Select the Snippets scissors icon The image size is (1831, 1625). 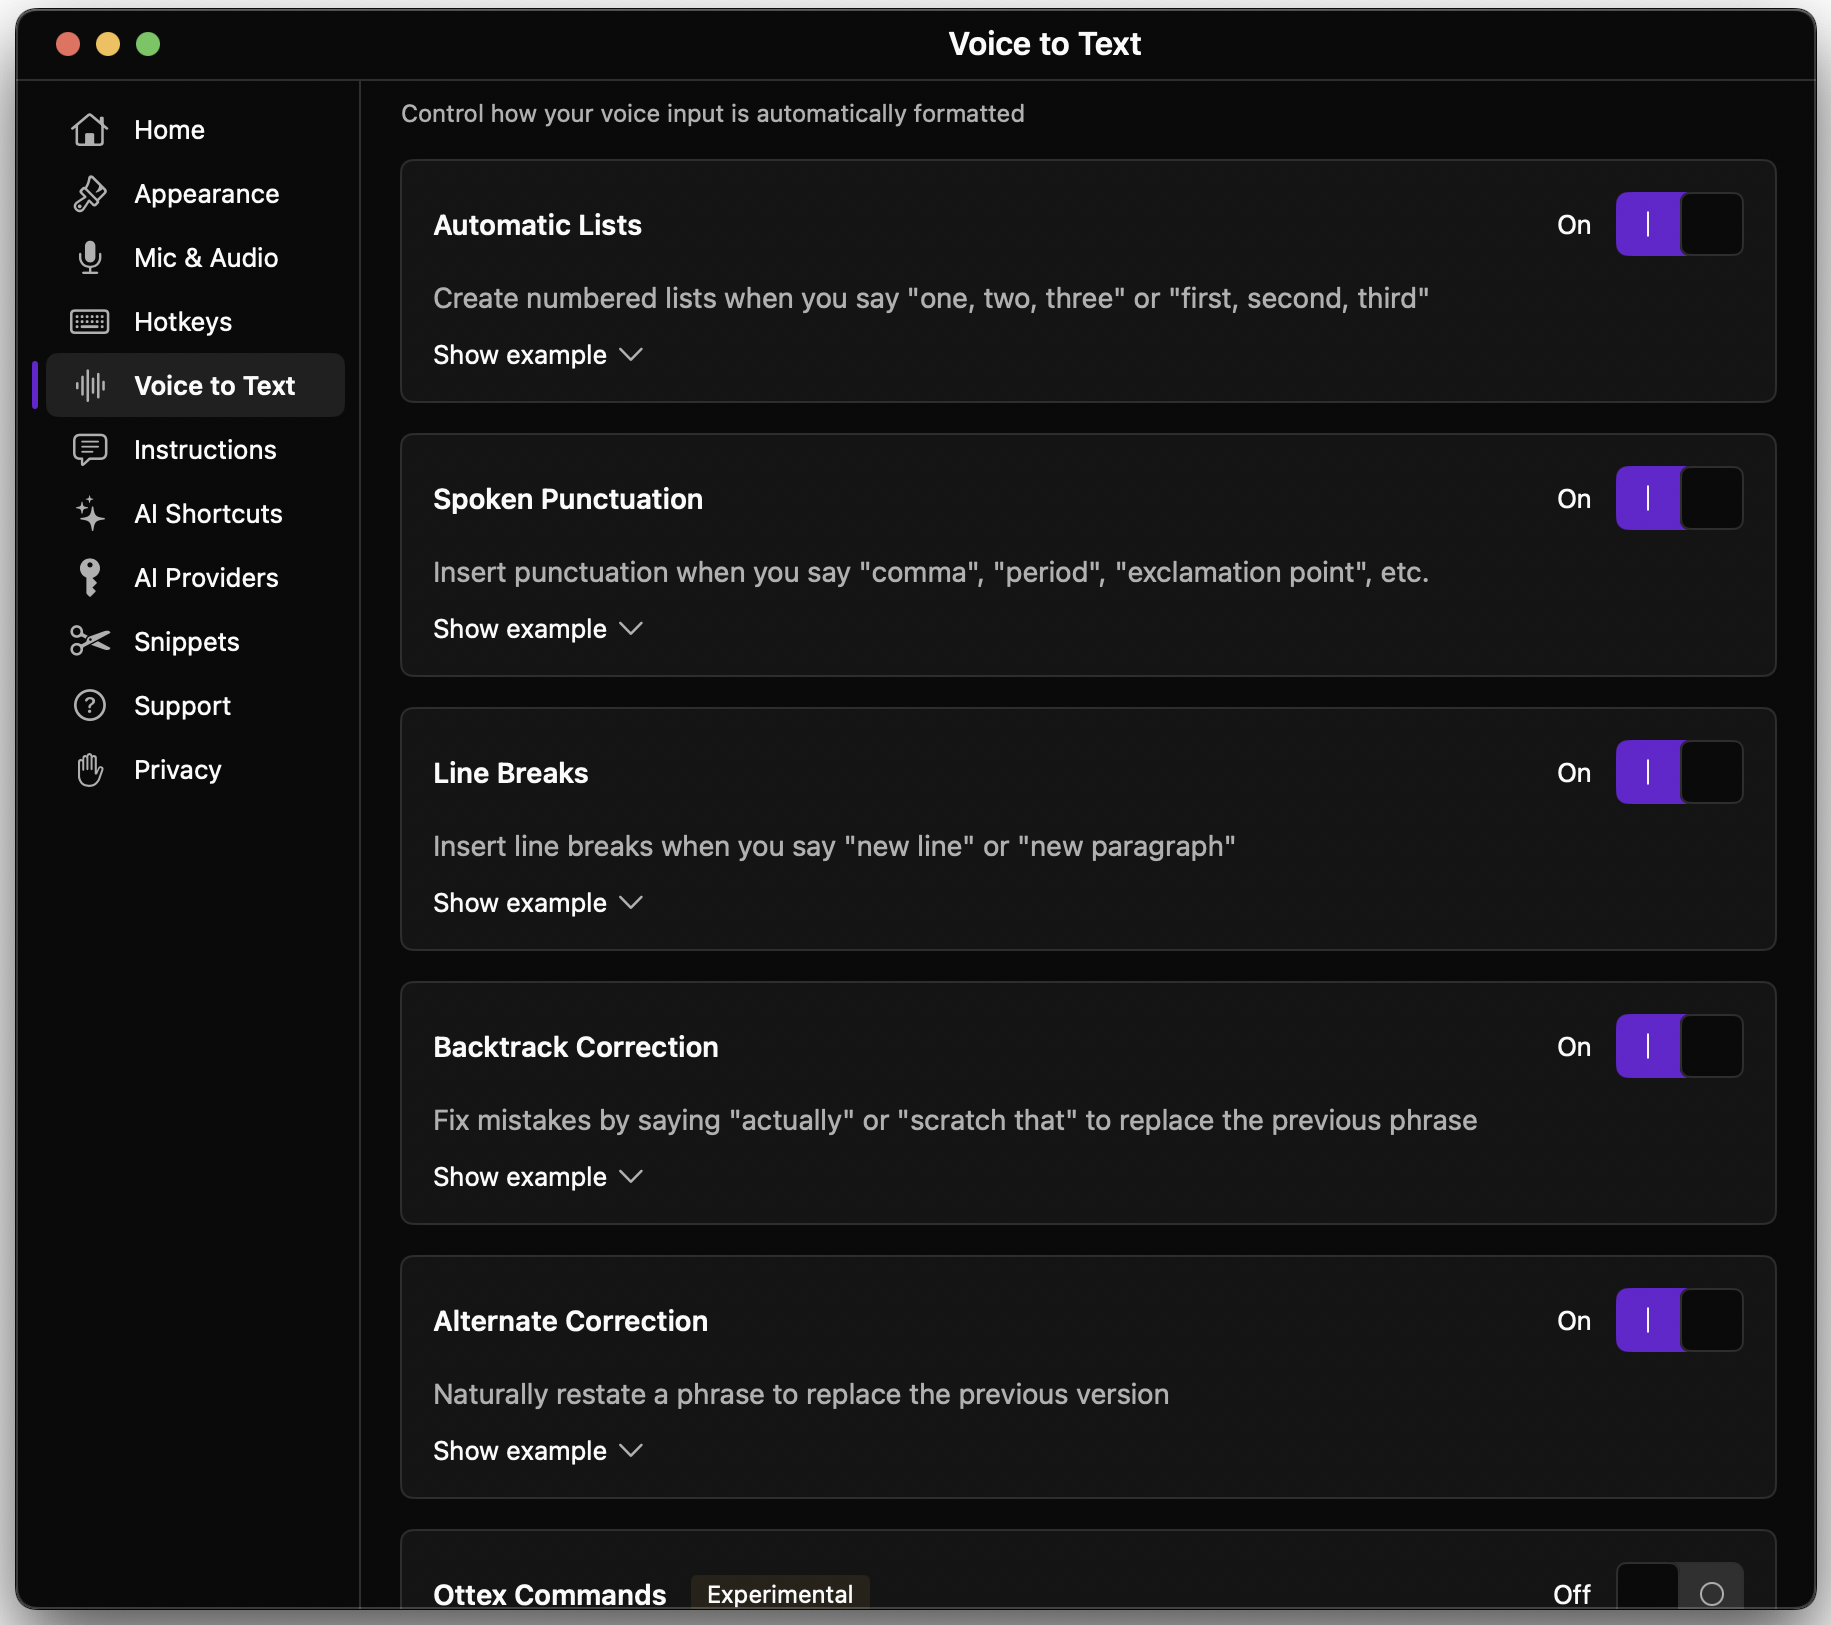point(90,641)
